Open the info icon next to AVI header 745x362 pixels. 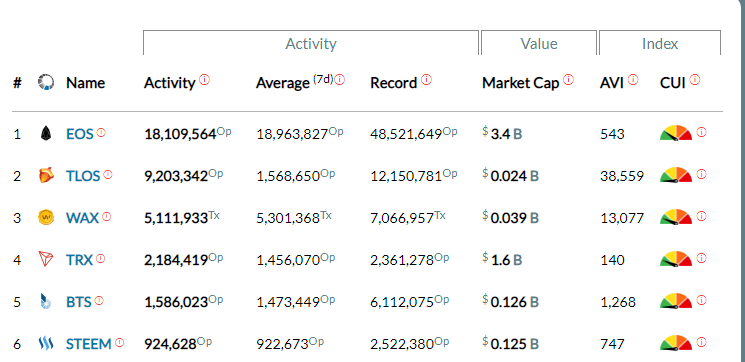pos(633,79)
